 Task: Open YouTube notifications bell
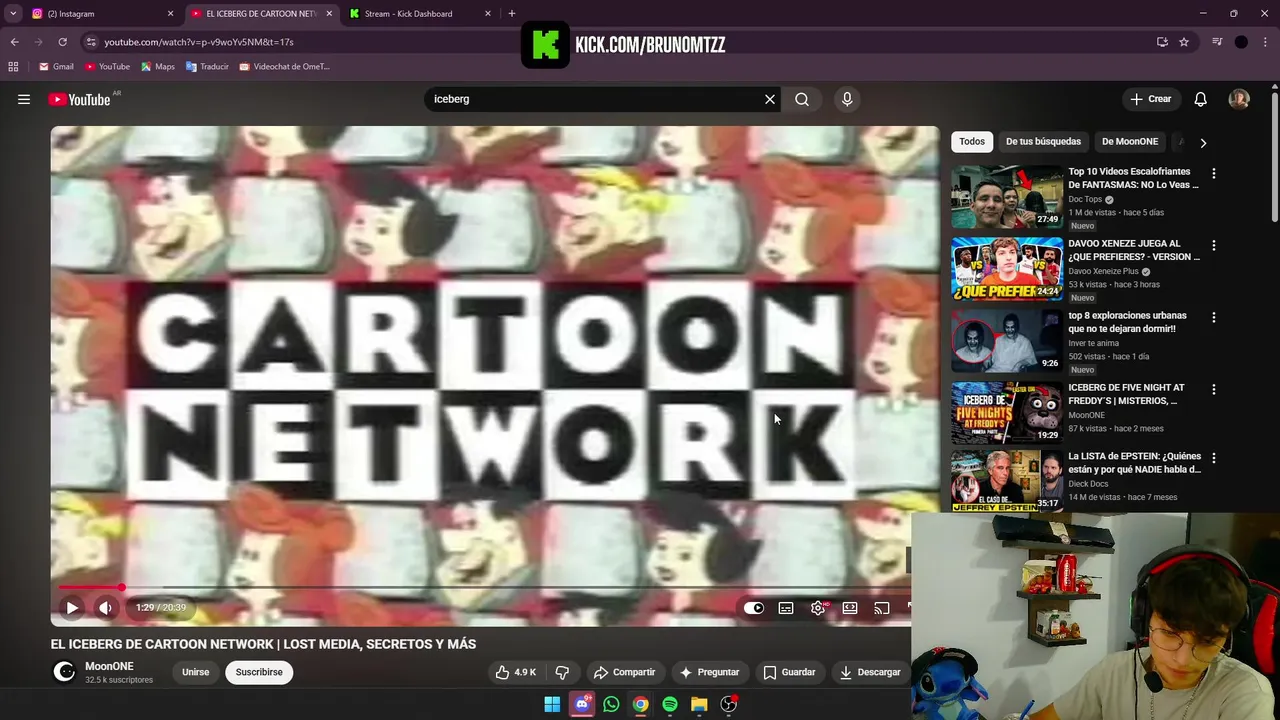(1200, 99)
